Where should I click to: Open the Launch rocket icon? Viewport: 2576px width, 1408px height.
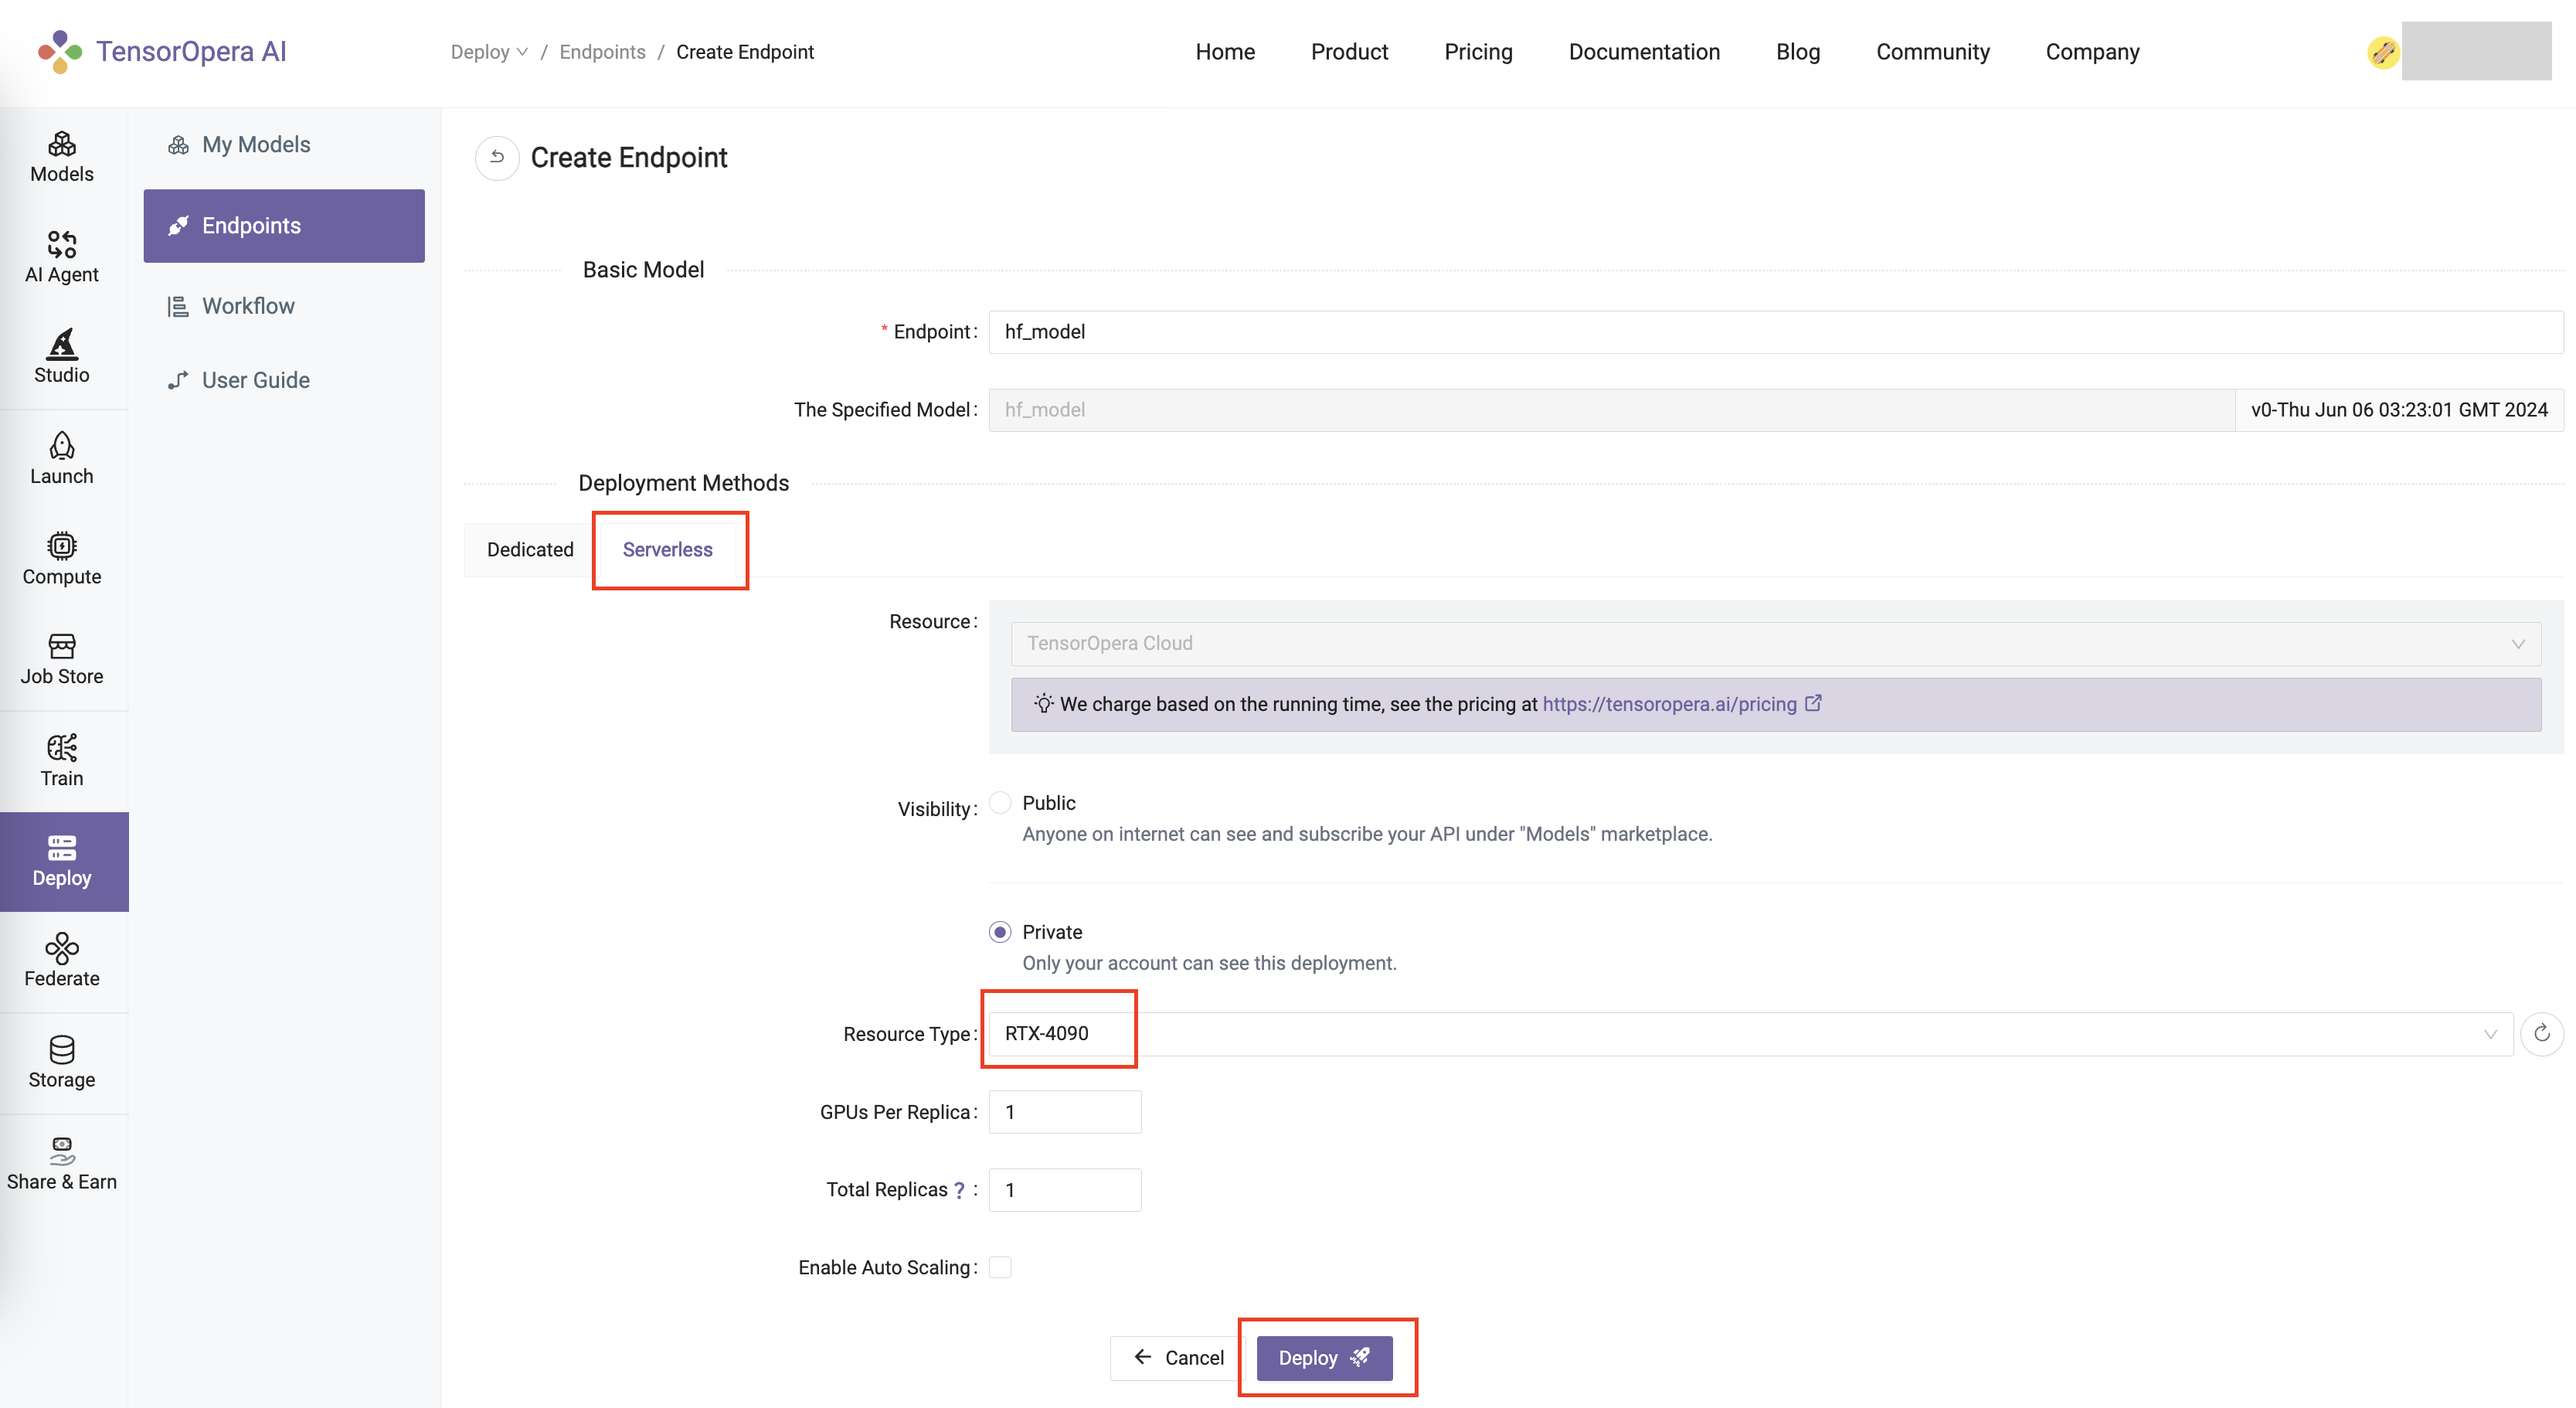(x=62, y=459)
